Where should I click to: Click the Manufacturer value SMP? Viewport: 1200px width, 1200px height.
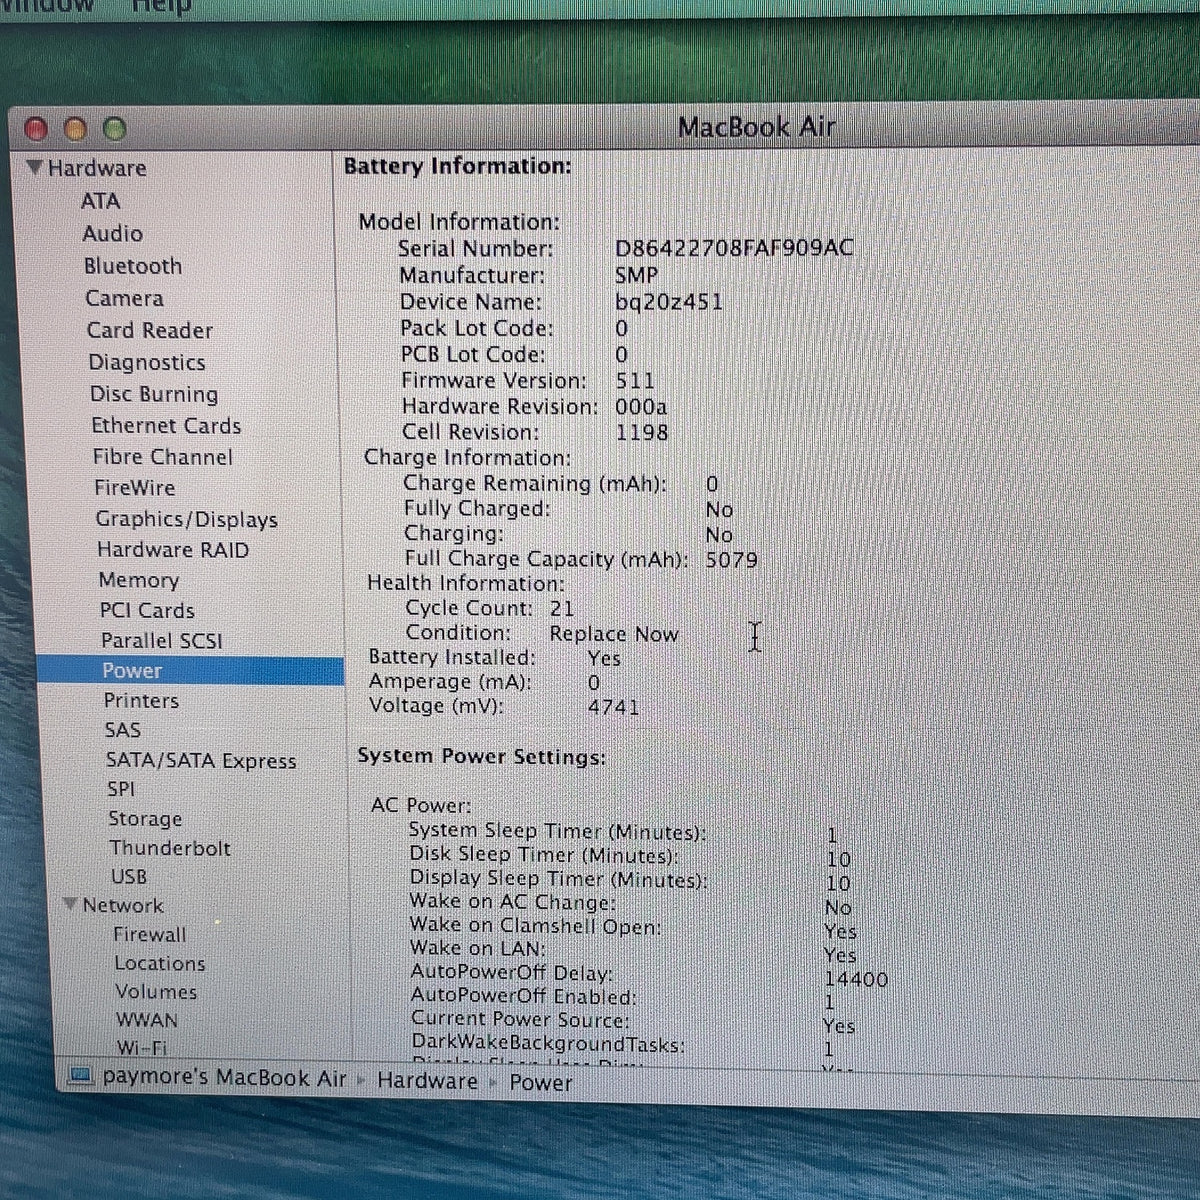pyautogui.click(x=636, y=275)
